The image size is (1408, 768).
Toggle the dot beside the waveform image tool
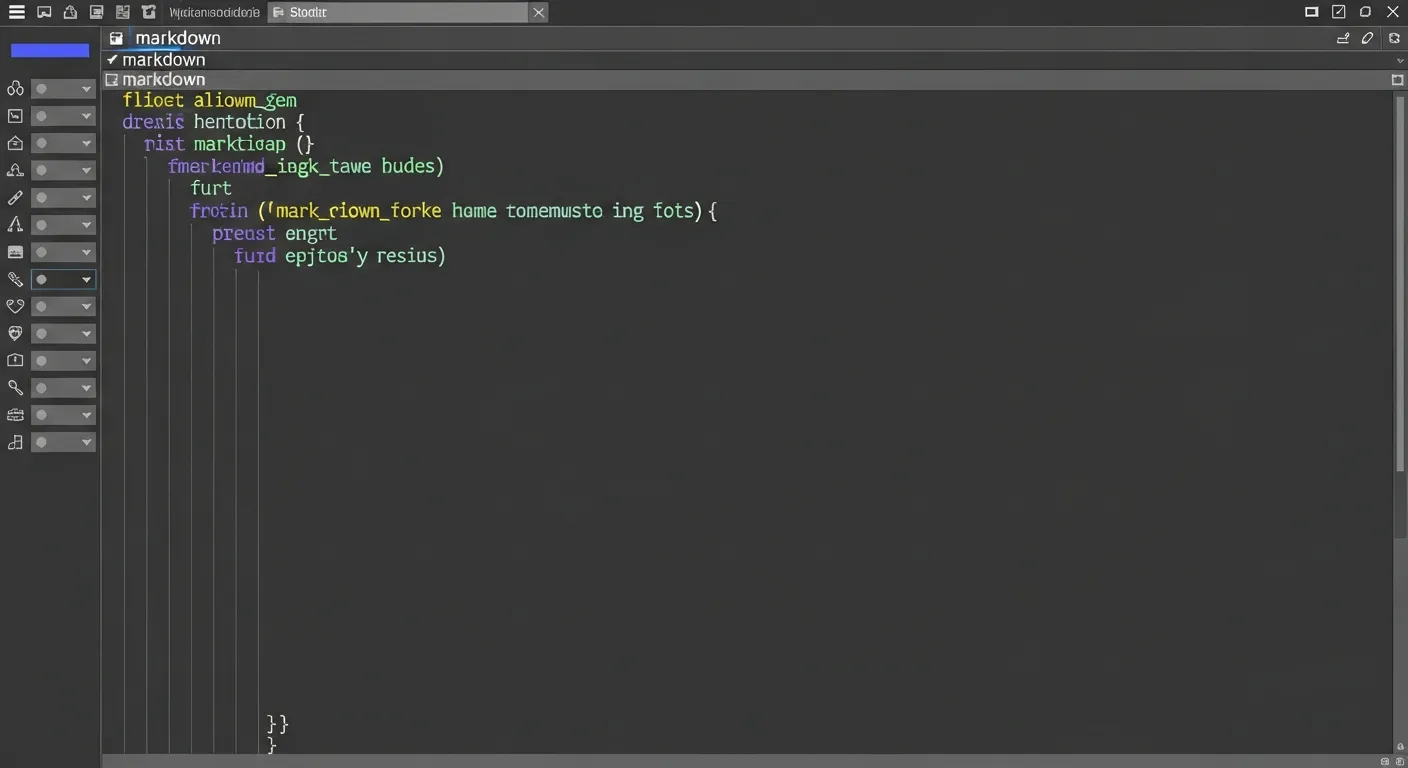click(x=41, y=252)
